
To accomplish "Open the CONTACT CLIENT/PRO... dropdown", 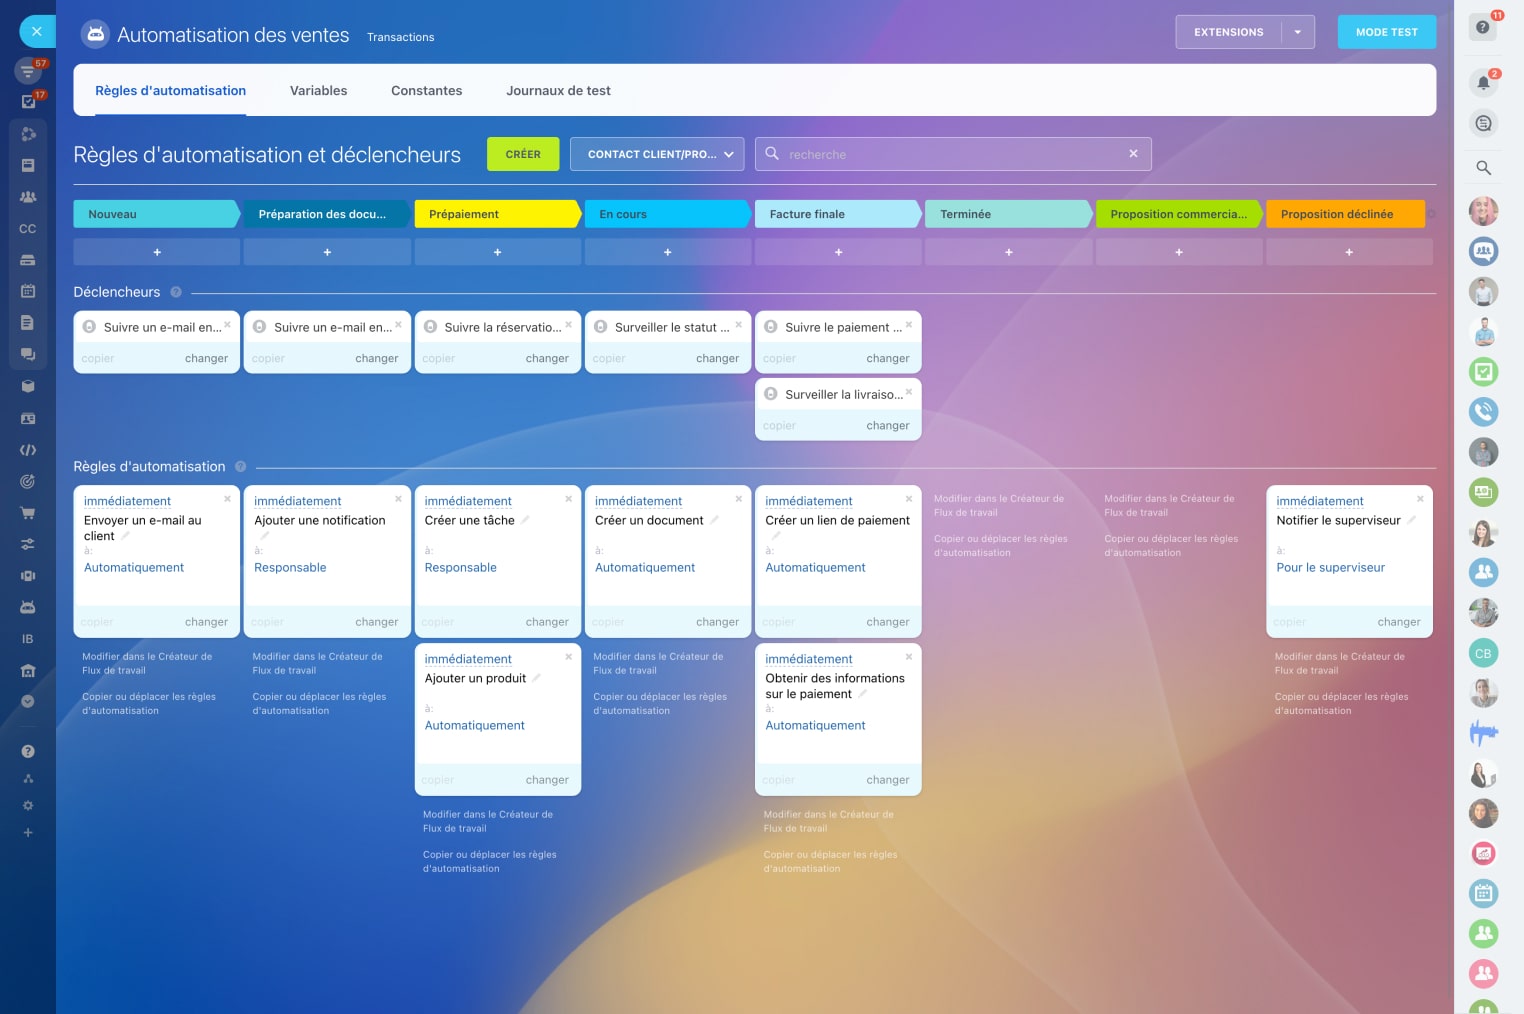I will point(657,154).
